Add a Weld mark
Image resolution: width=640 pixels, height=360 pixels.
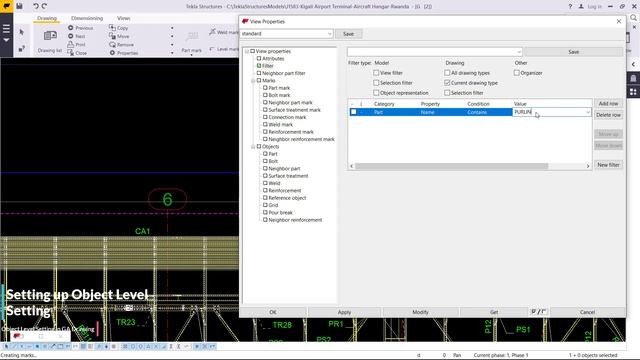pyautogui.click(x=223, y=32)
